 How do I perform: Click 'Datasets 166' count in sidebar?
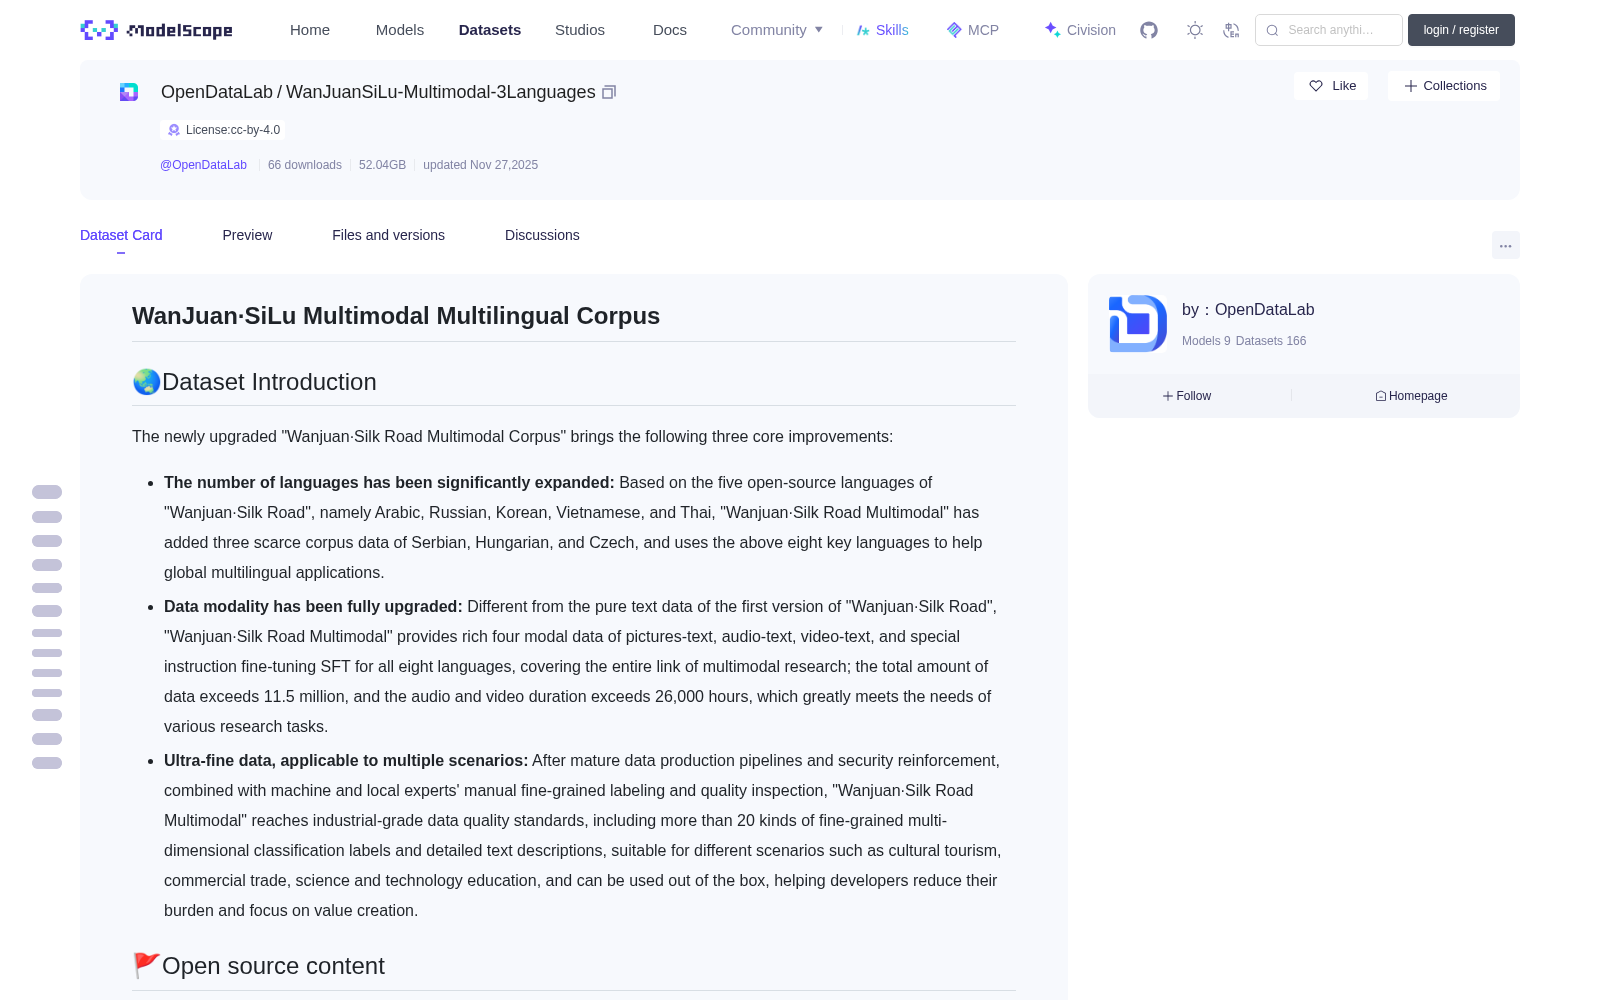point(1271,341)
